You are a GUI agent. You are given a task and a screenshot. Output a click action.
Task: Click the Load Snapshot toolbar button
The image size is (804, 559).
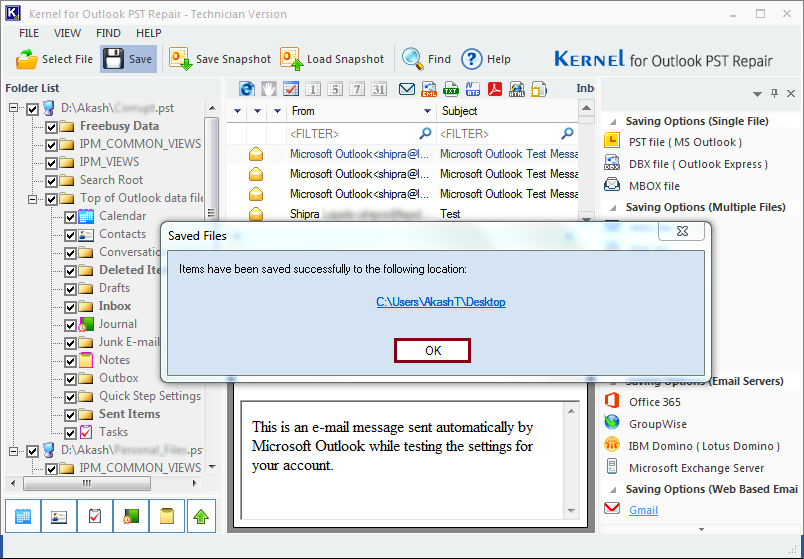[x=332, y=59]
